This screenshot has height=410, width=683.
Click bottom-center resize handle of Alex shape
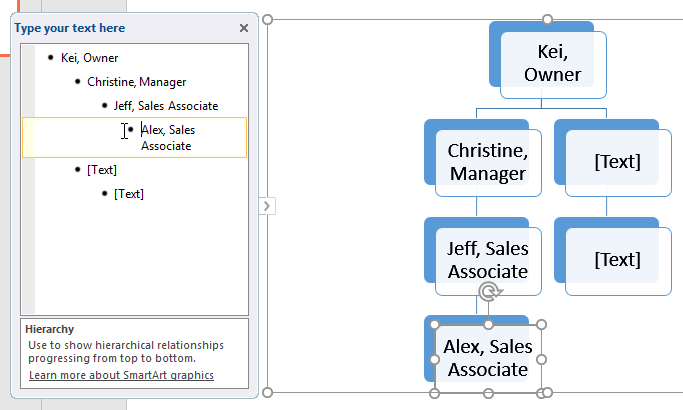pyautogui.click(x=488, y=393)
